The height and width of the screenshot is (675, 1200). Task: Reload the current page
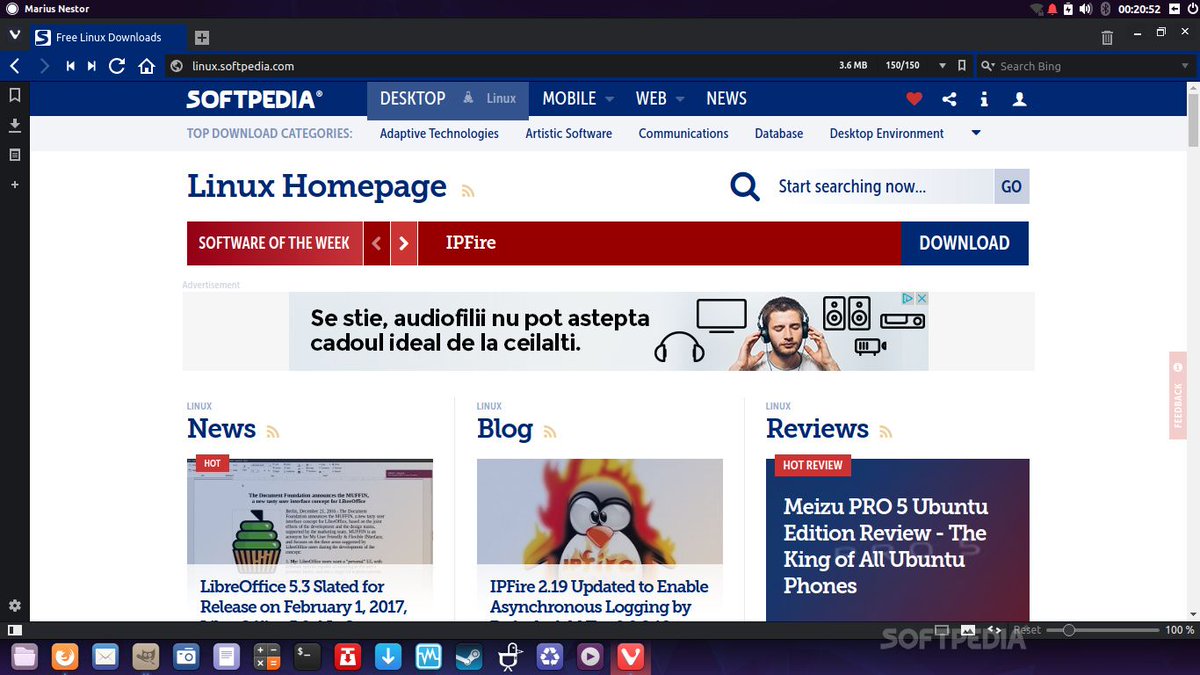pyautogui.click(x=117, y=66)
